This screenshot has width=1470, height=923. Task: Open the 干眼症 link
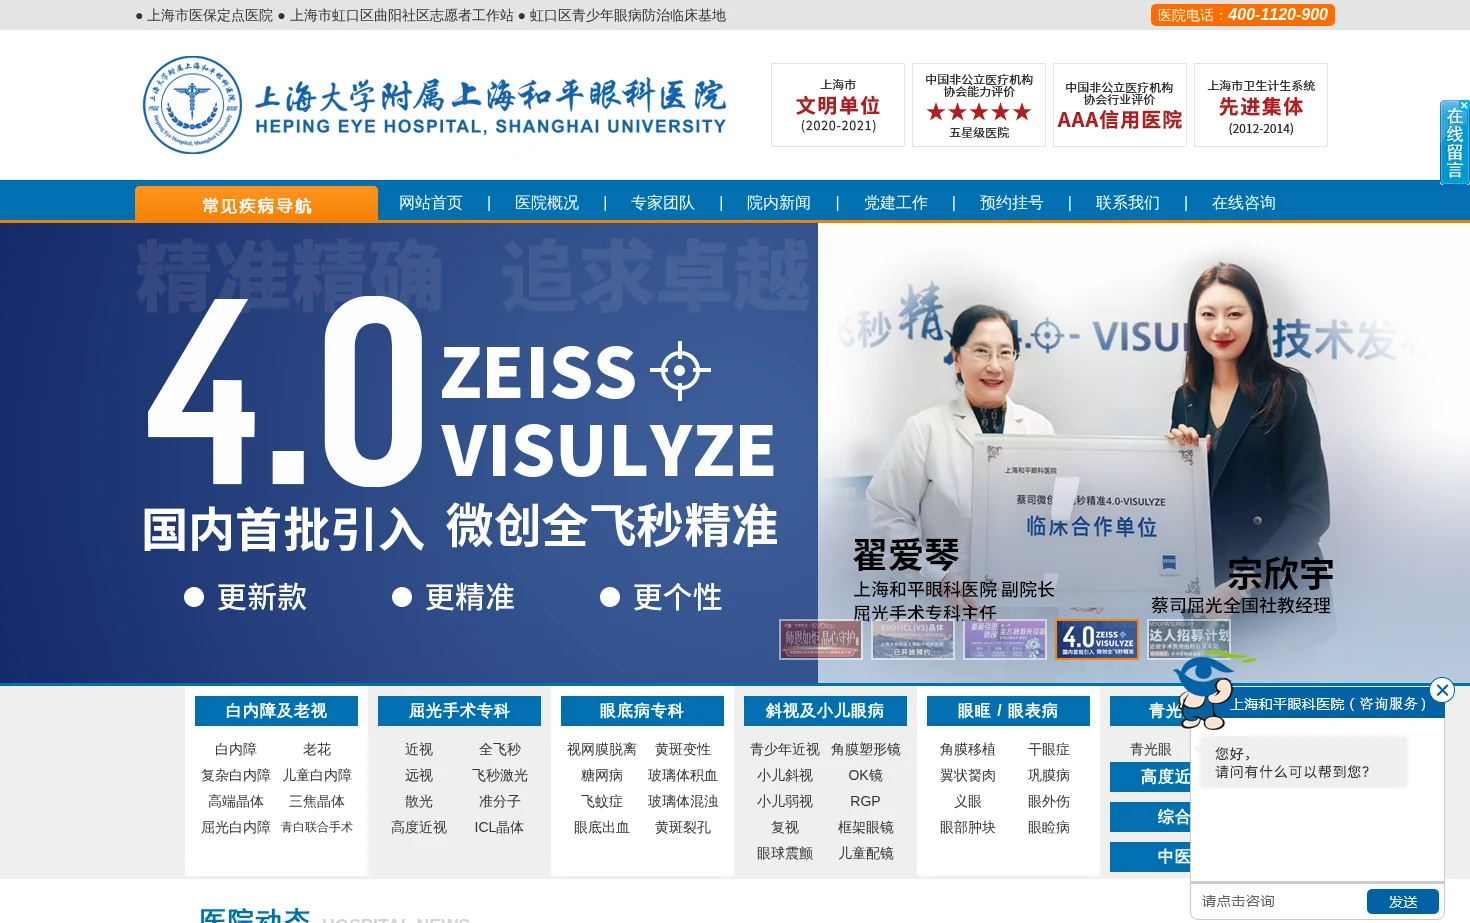1049,749
